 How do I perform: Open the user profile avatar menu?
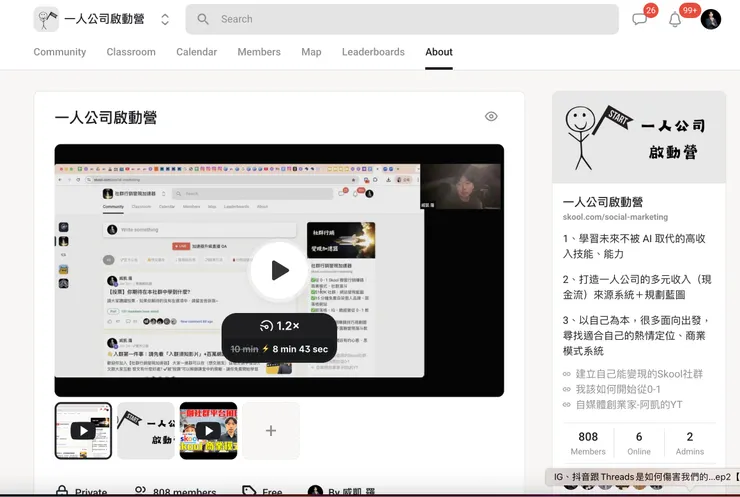pyautogui.click(x=710, y=19)
